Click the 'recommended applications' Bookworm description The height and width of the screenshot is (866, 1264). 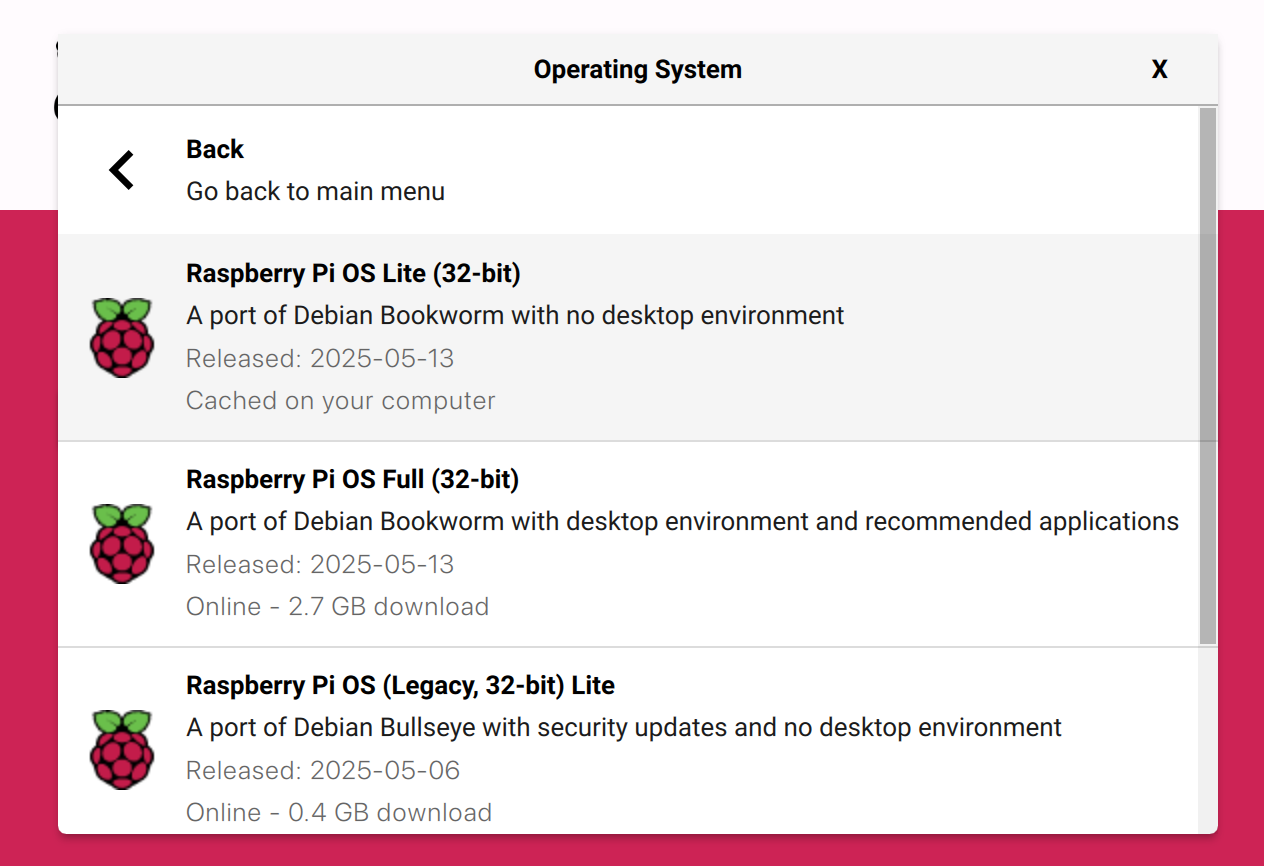(682, 521)
